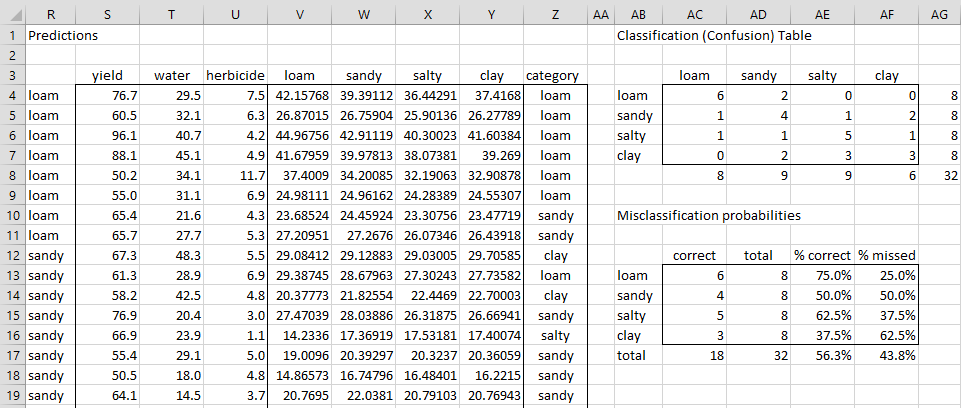Select the column V header
The width and height of the screenshot is (961, 408).
tap(300, 16)
